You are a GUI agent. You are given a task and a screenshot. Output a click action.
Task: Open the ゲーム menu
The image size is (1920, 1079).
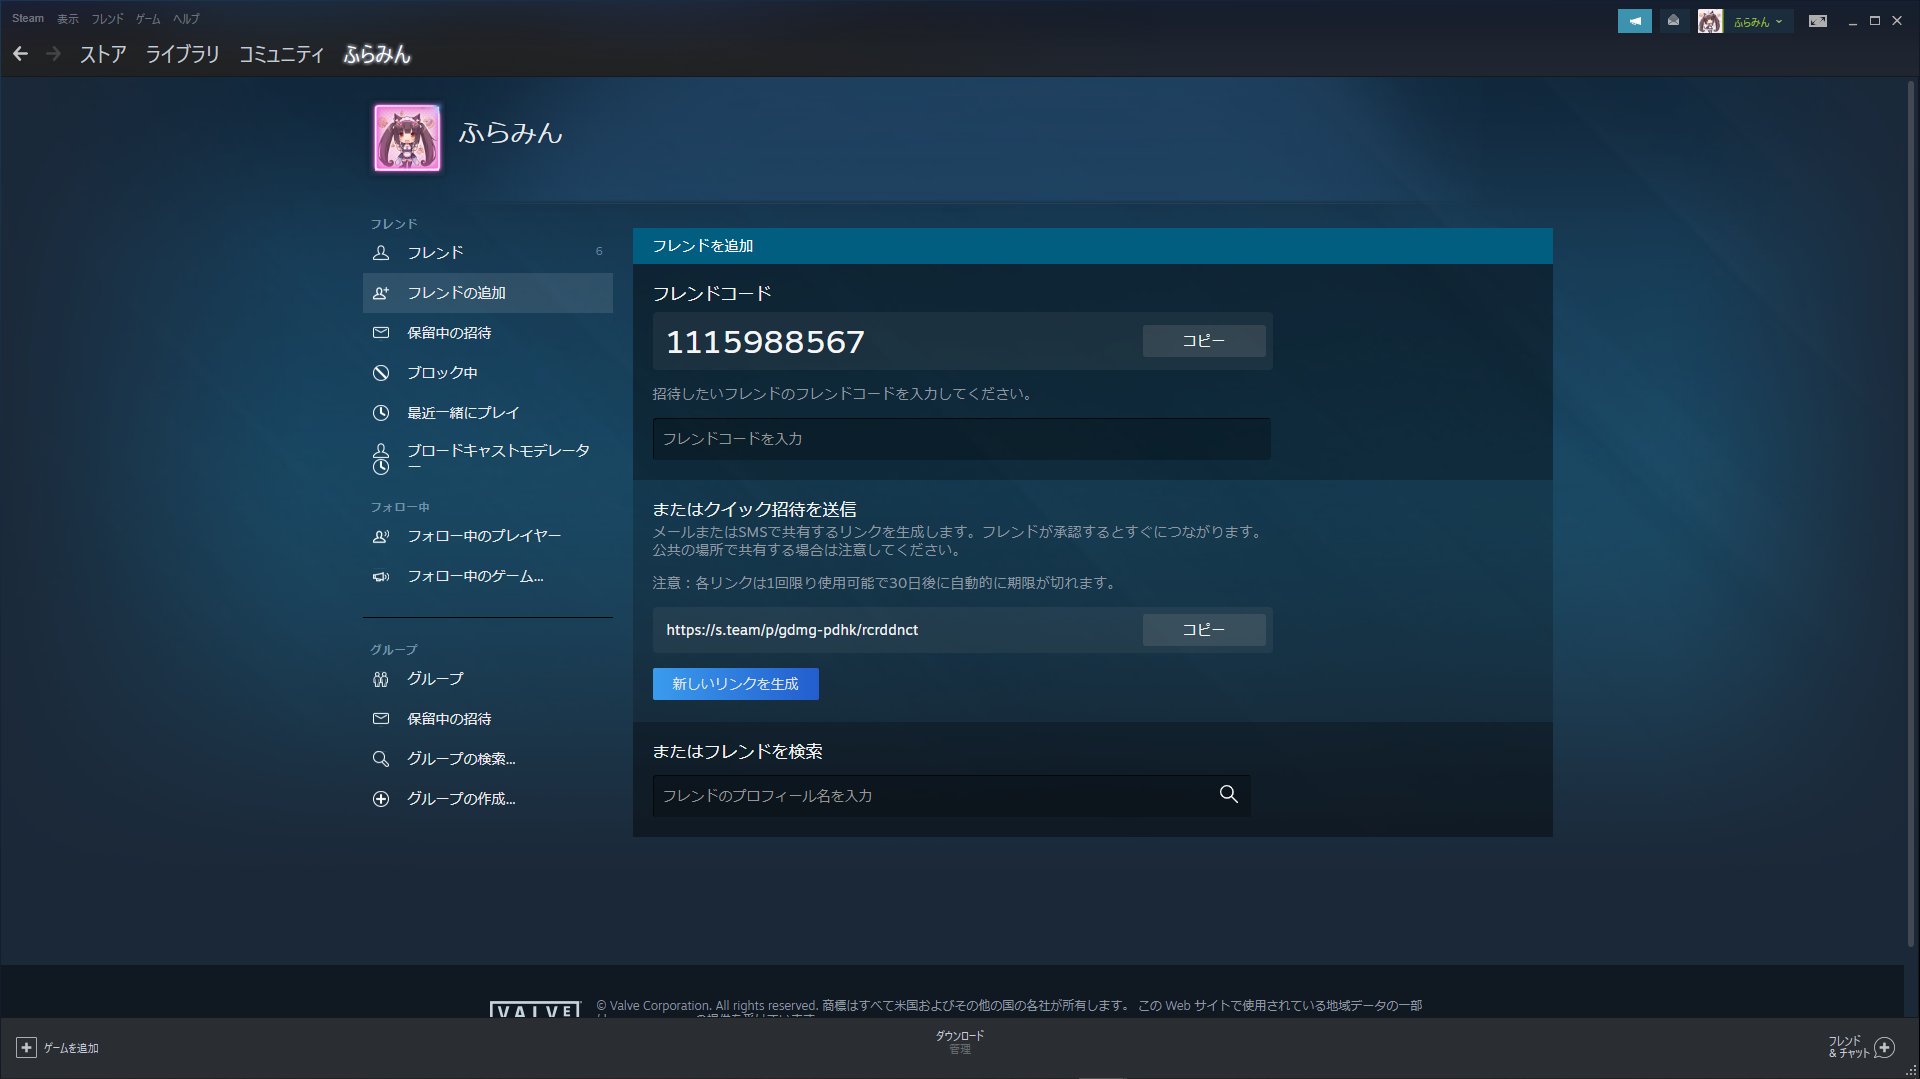pos(148,18)
